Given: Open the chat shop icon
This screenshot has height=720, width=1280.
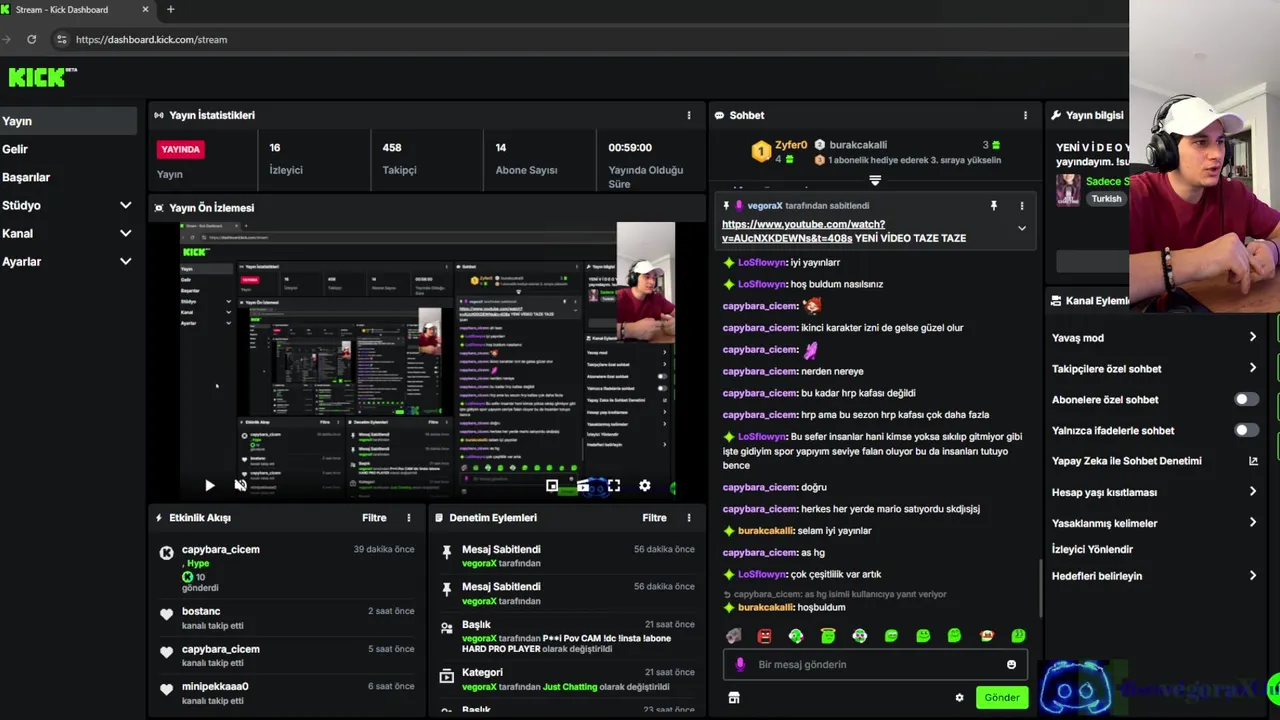Looking at the screenshot, I should coord(733,698).
